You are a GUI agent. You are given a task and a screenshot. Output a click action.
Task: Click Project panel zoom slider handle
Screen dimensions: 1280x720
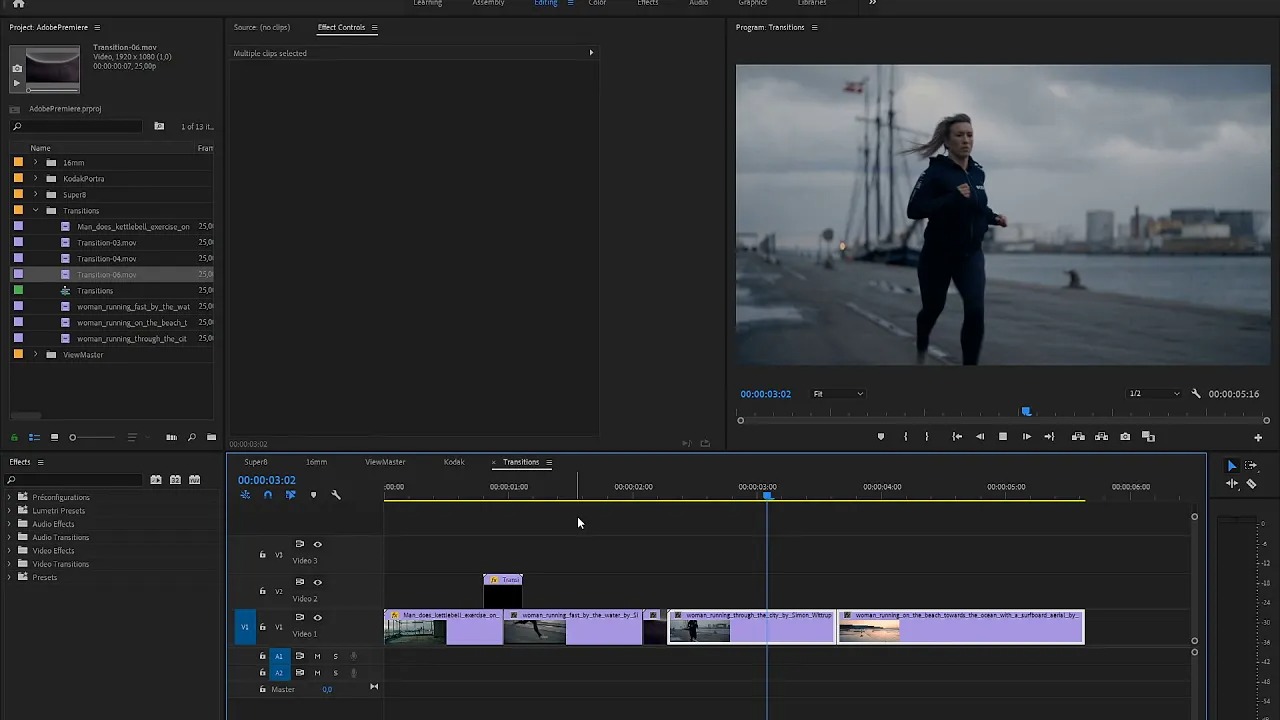pos(73,437)
